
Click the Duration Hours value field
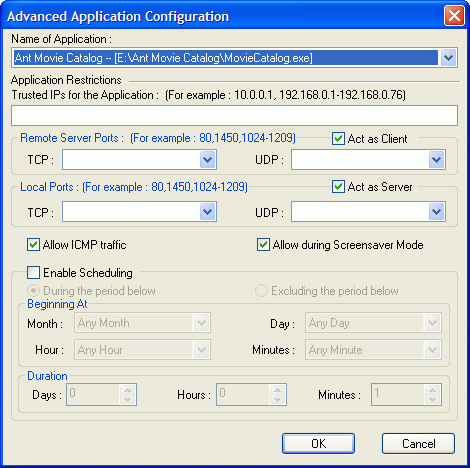pos(243,394)
